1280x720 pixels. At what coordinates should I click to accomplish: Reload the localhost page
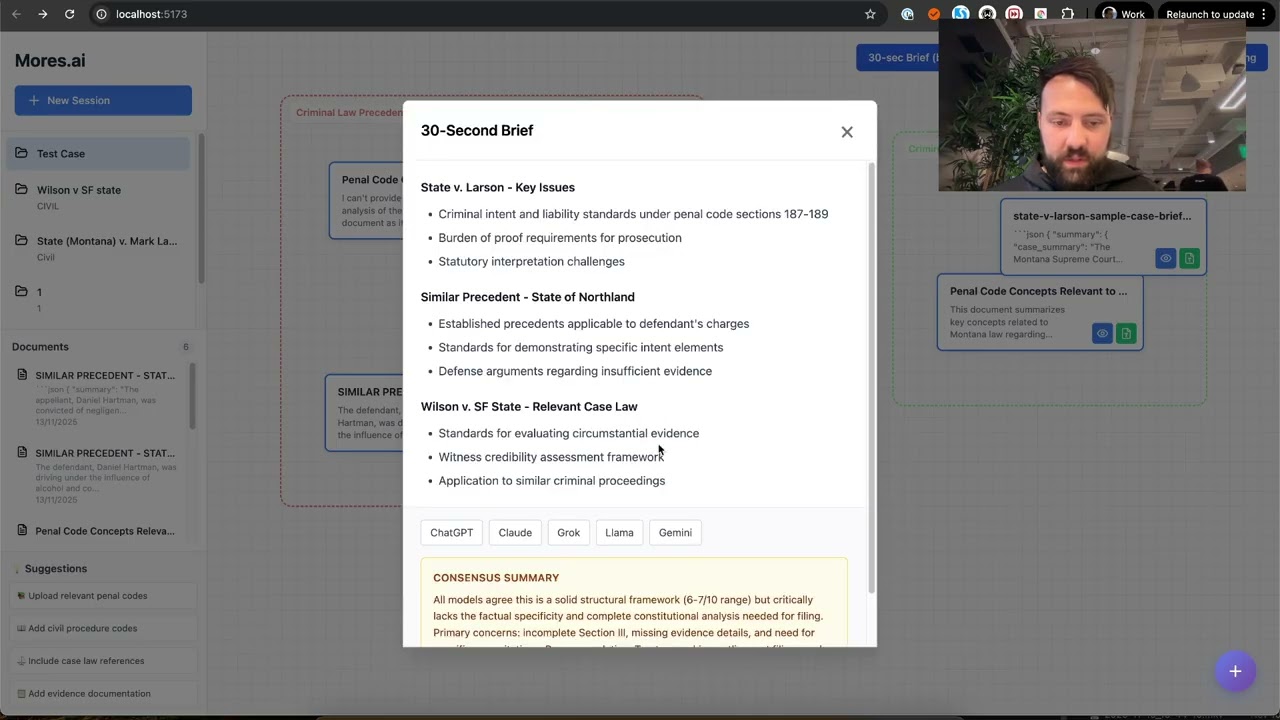tap(69, 14)
